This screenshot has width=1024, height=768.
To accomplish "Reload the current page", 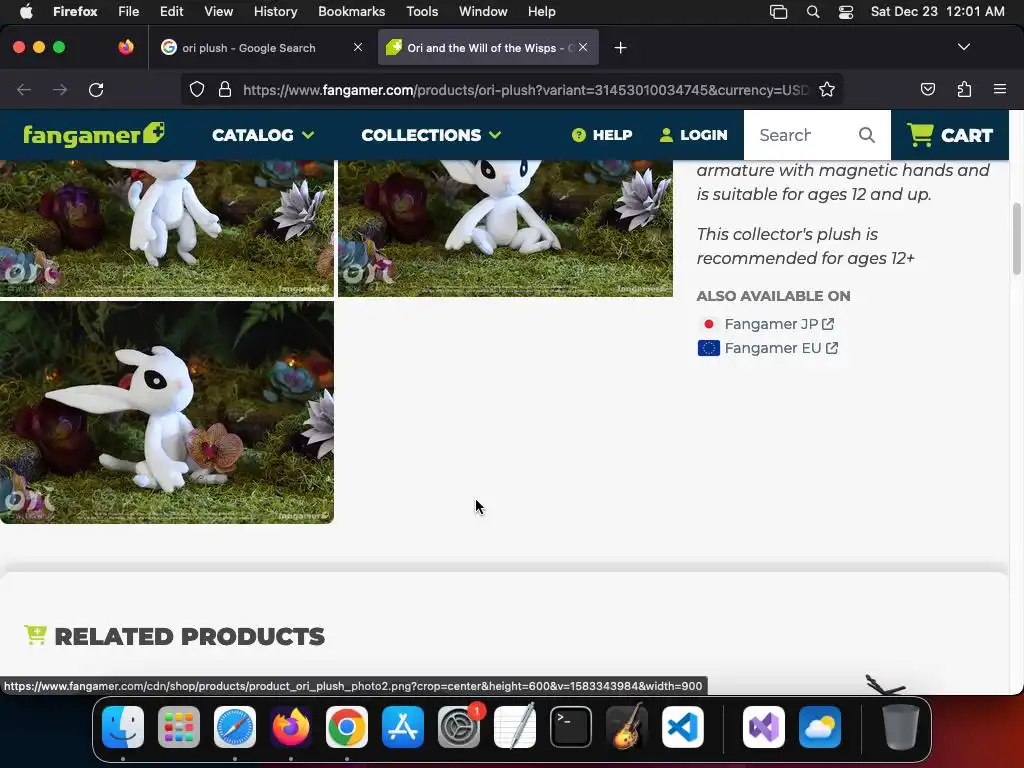I will tap(96, 89).
